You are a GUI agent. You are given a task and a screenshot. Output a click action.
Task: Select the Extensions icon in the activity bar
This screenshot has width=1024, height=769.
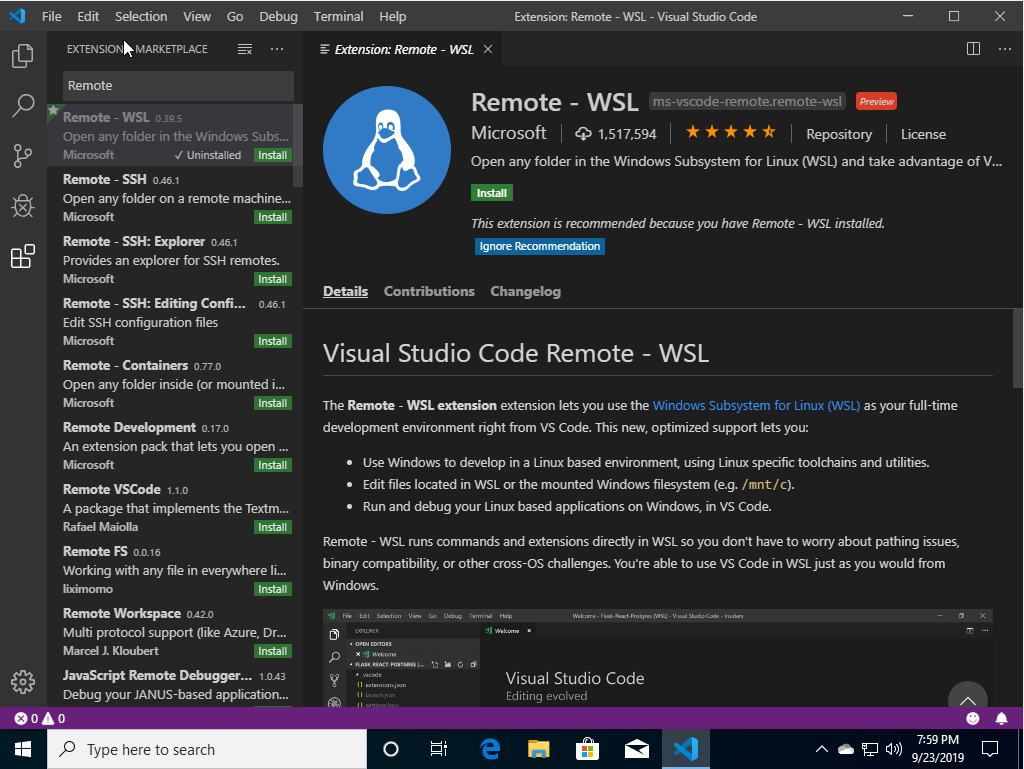tap(22, 256)
